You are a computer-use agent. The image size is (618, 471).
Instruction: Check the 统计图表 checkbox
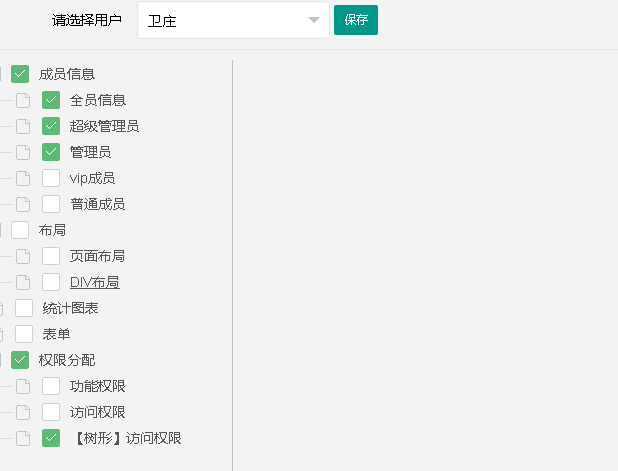(x=24, y=308)
